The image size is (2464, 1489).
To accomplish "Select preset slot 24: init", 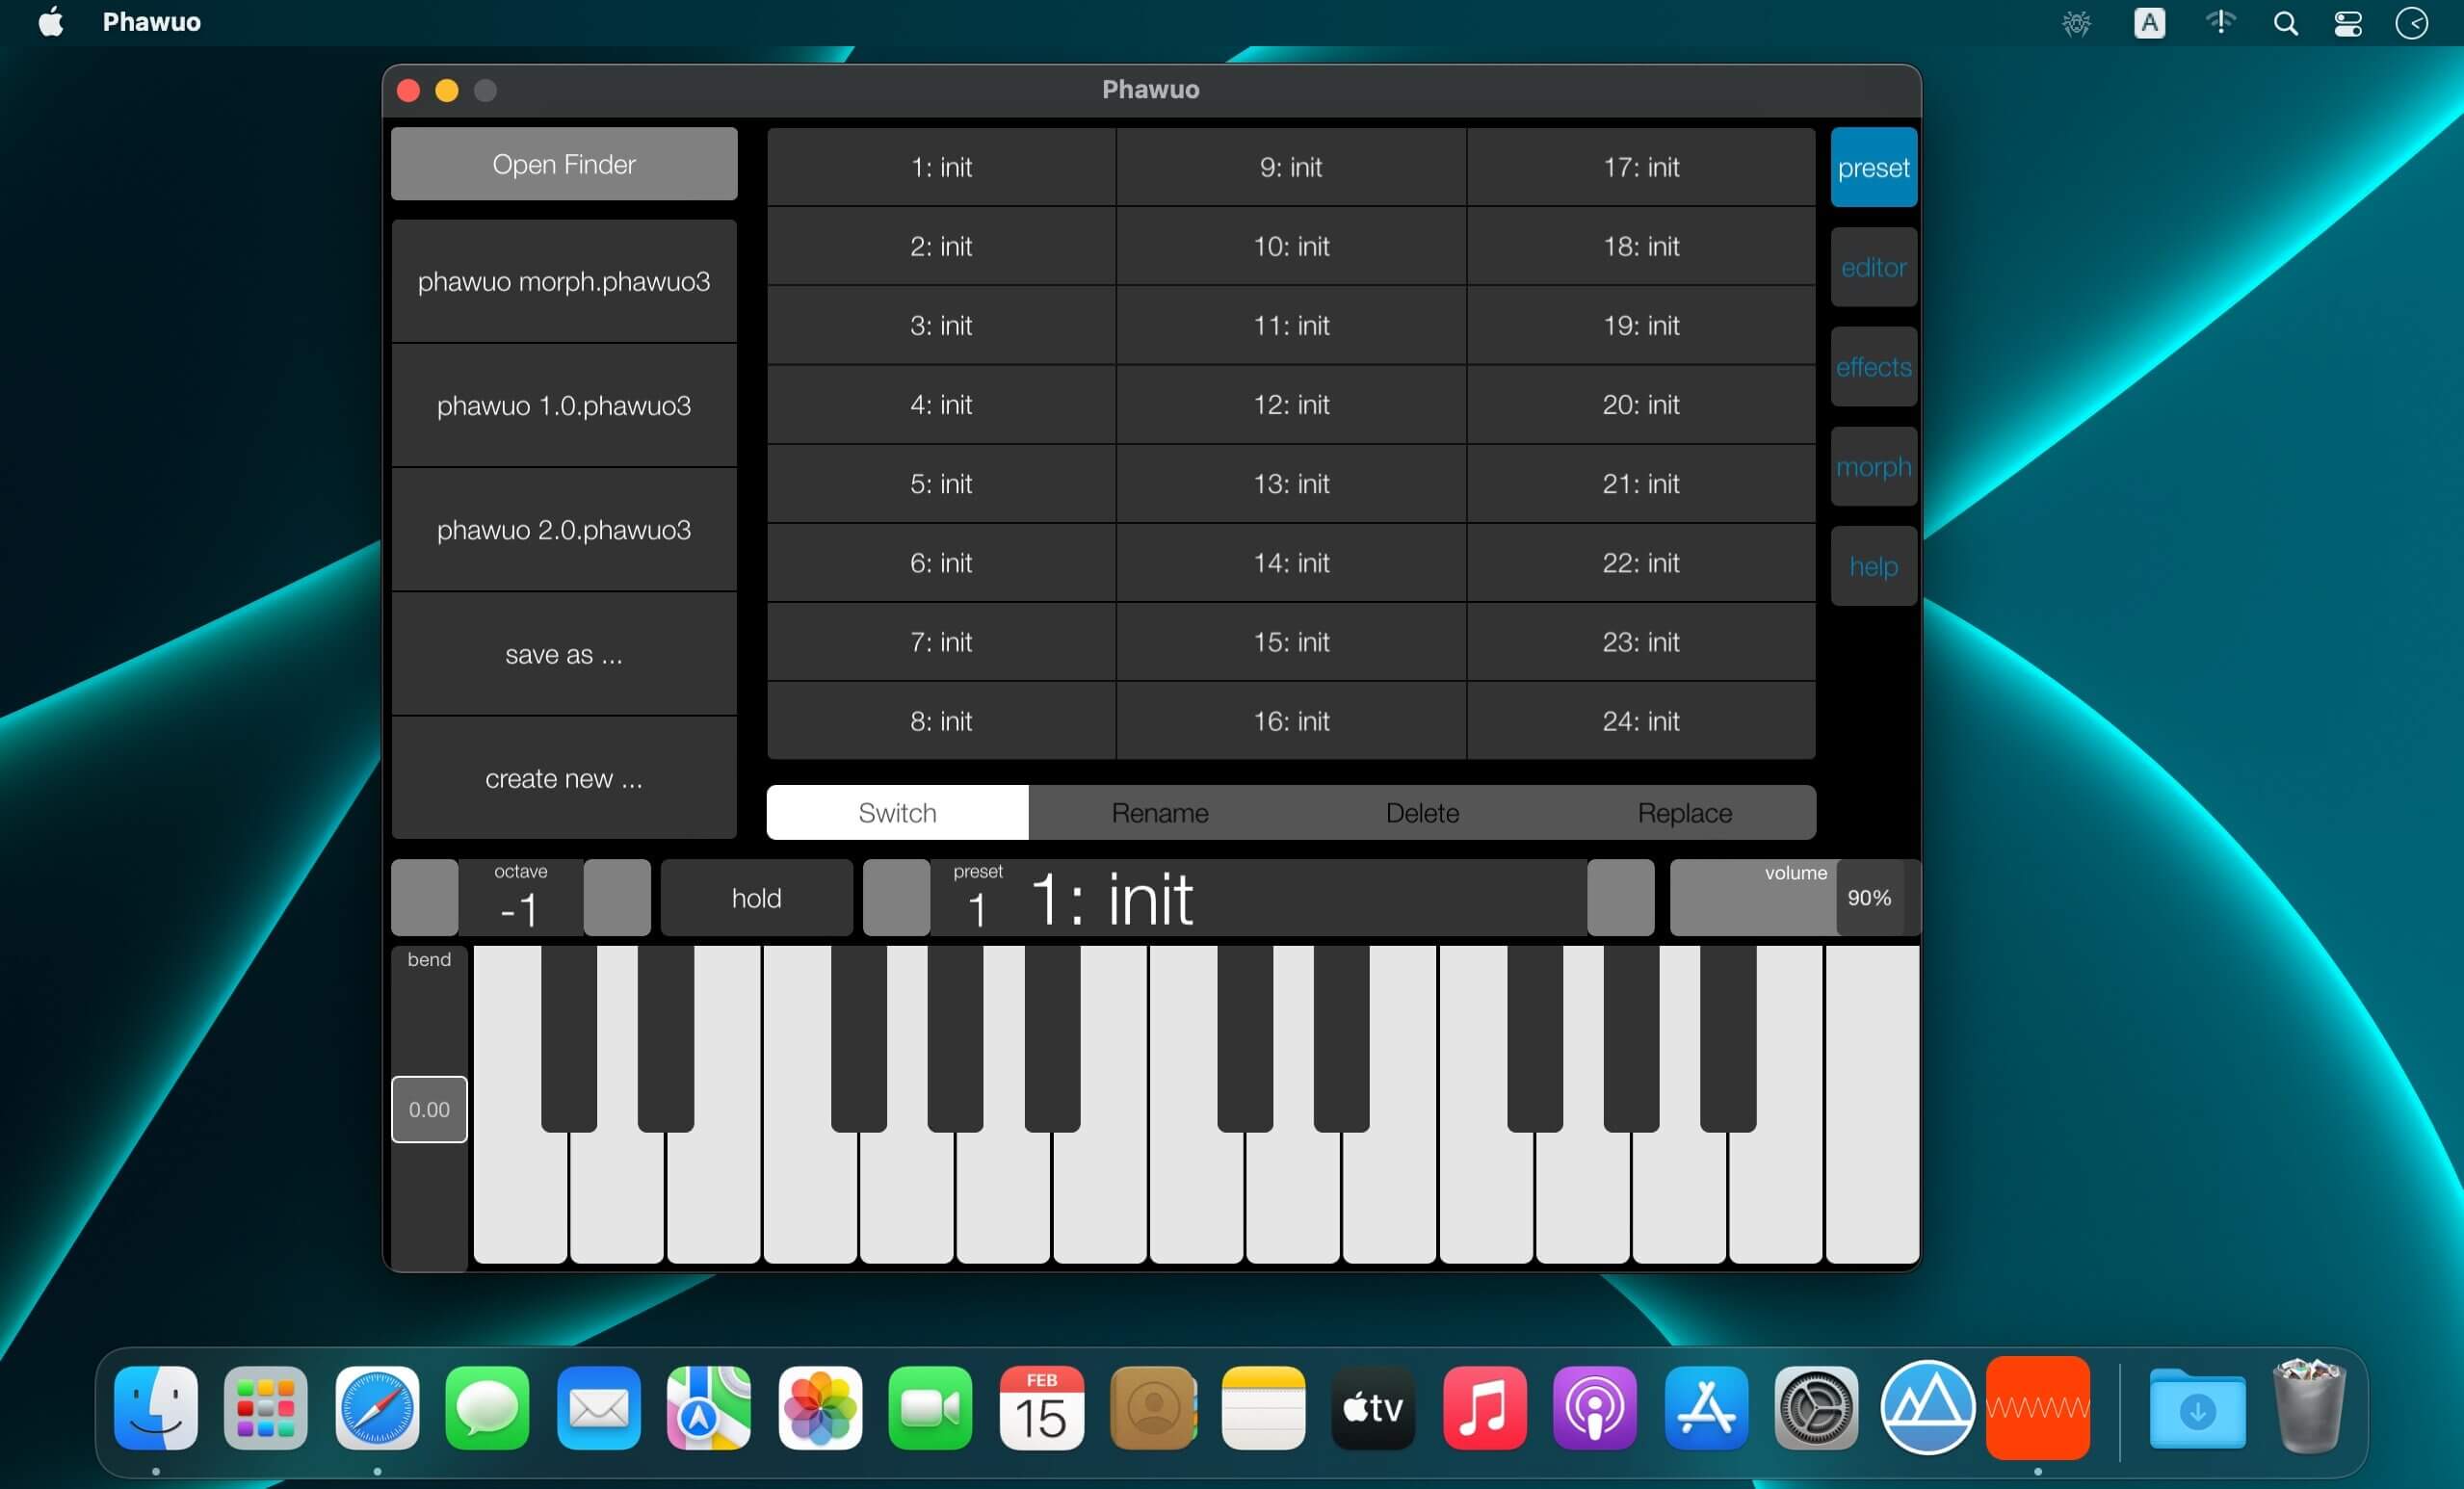I will click(1641, 721).
